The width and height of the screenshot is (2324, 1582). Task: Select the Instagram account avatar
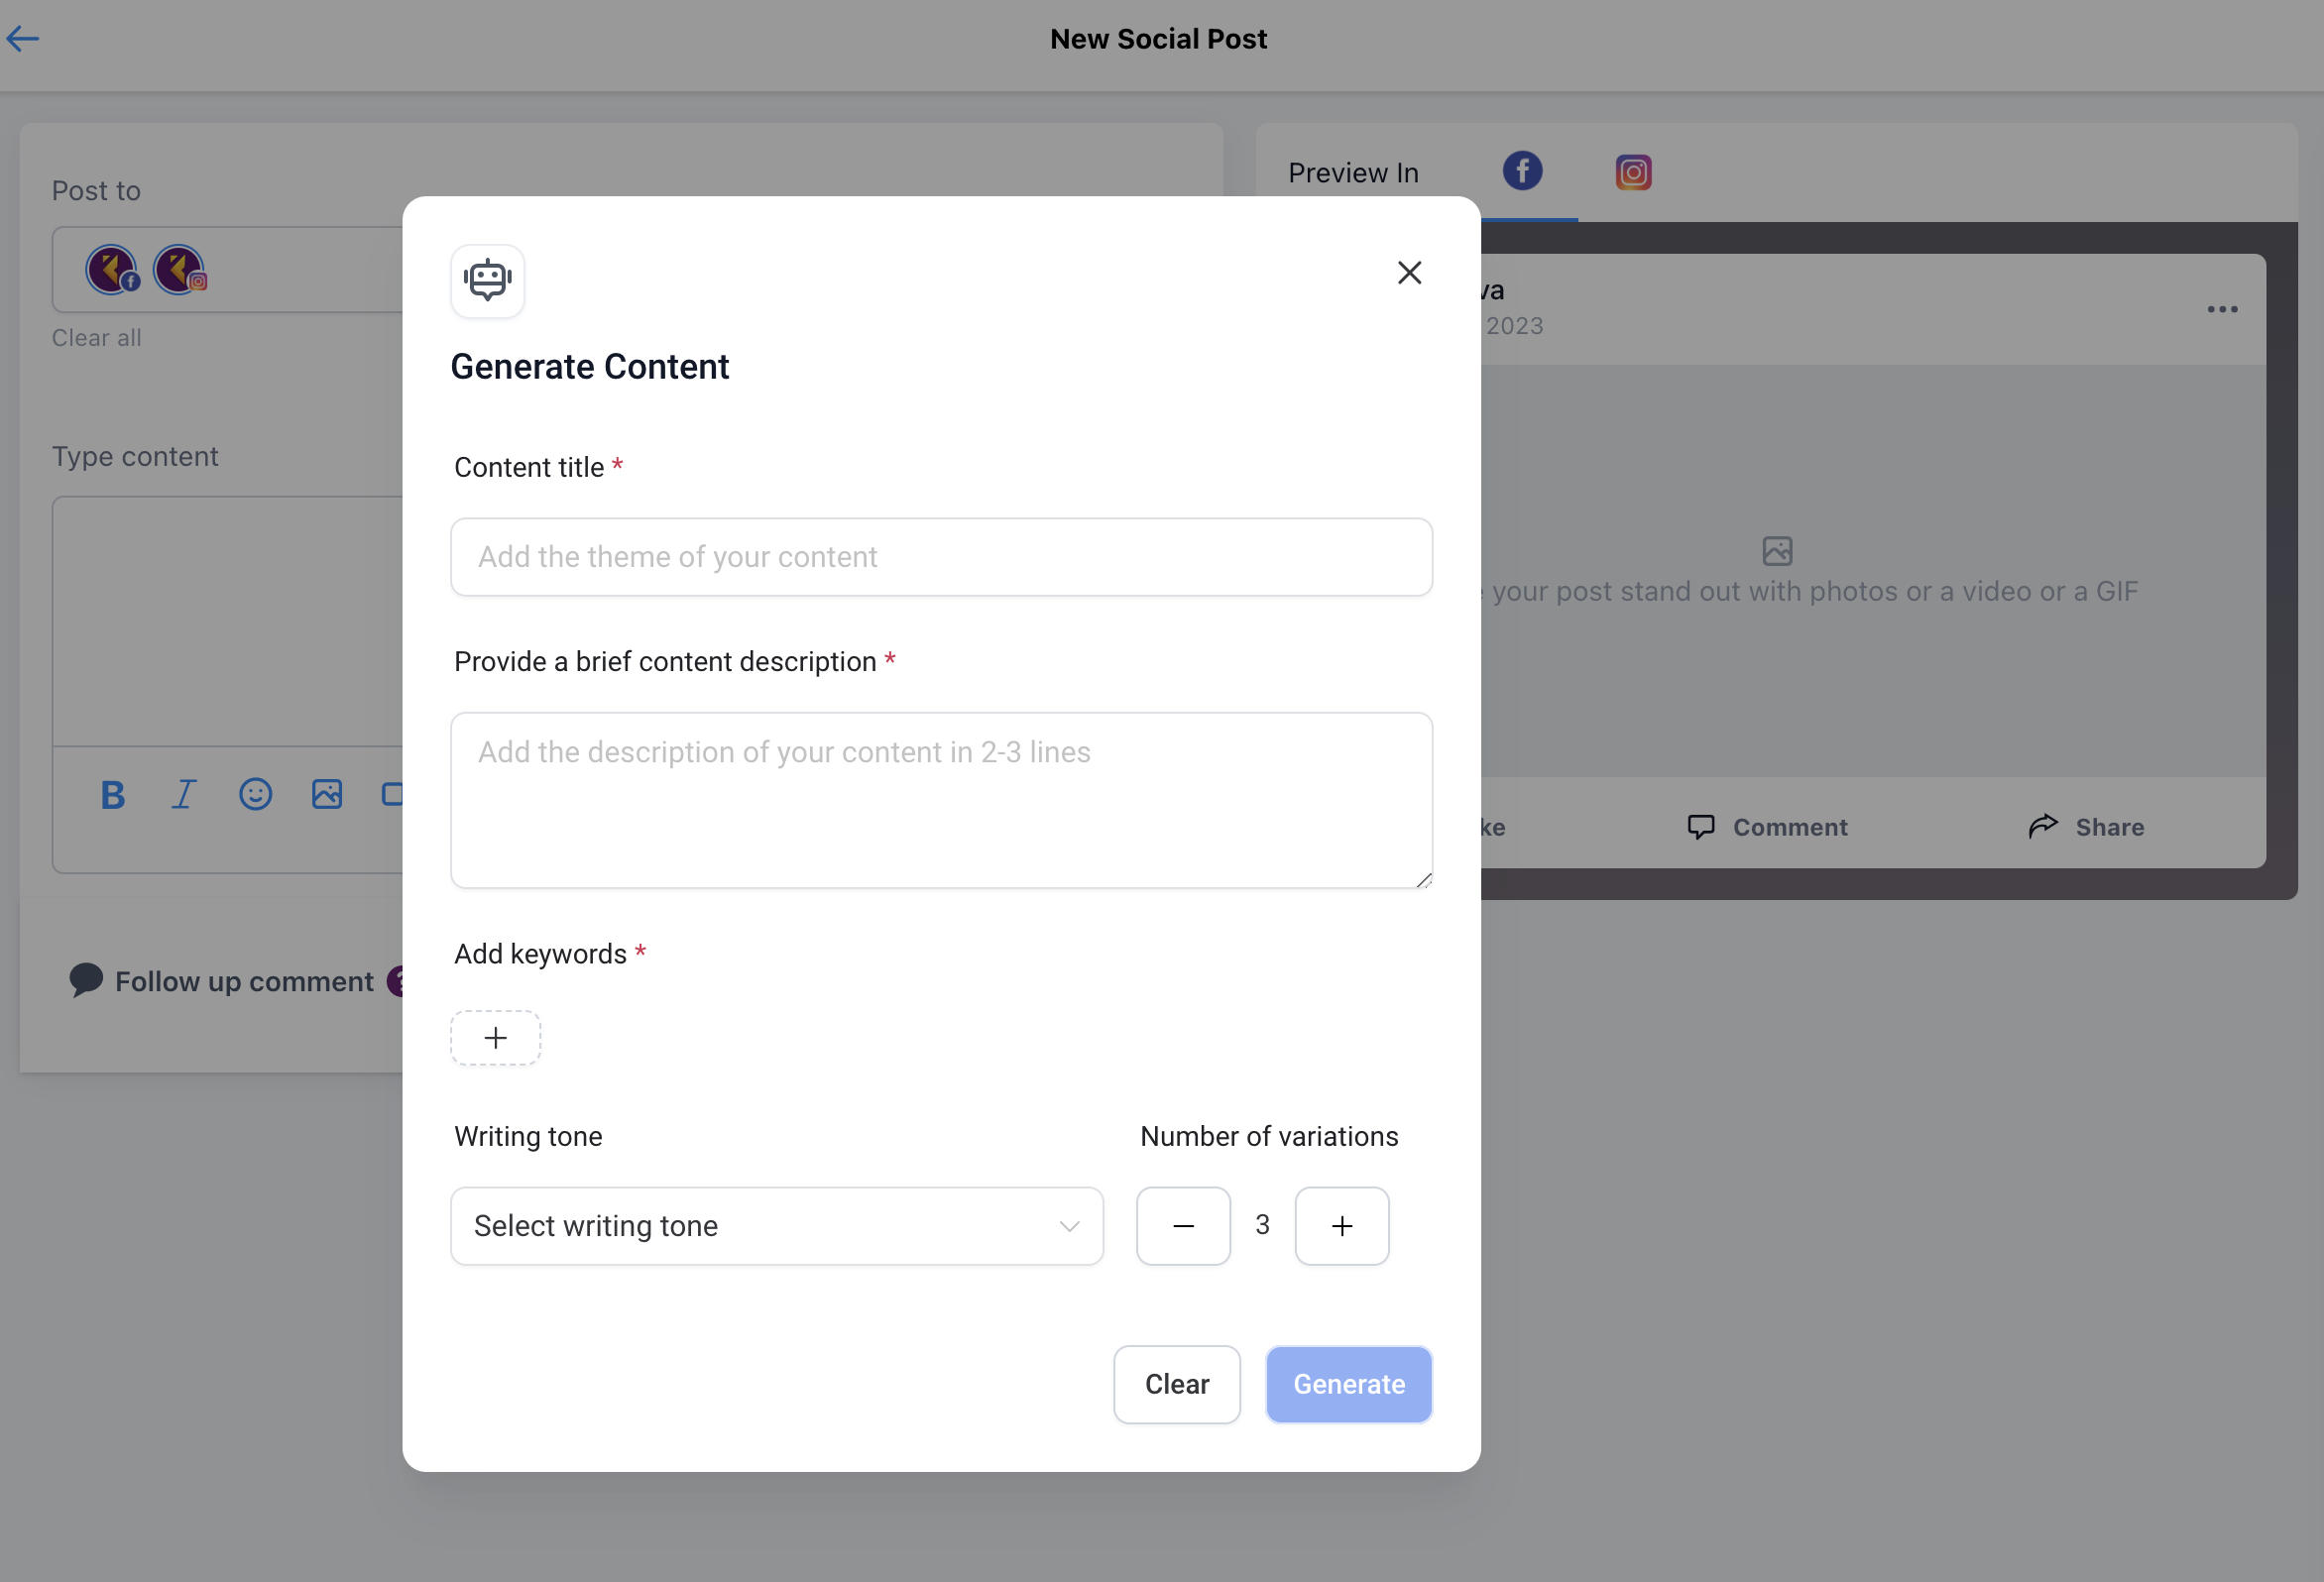(180, 270)
